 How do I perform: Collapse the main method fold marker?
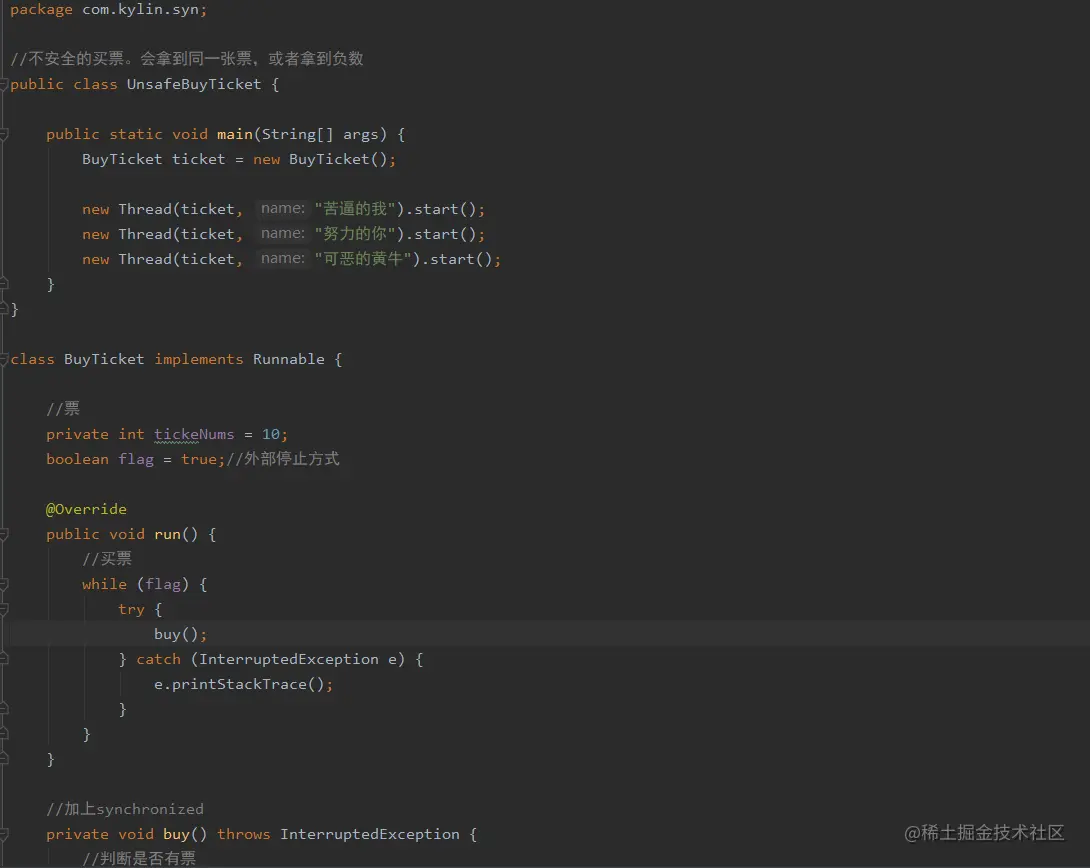tap(3, 135)
